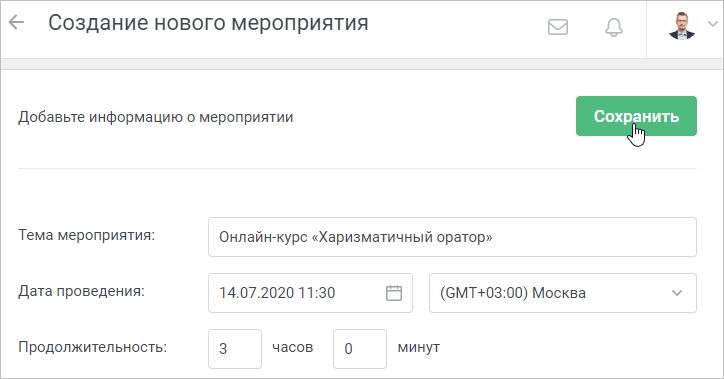The height and width of the screenshot is (379, 724).
Task: Focus the Тема мероприятия text field
Action: 452,237
